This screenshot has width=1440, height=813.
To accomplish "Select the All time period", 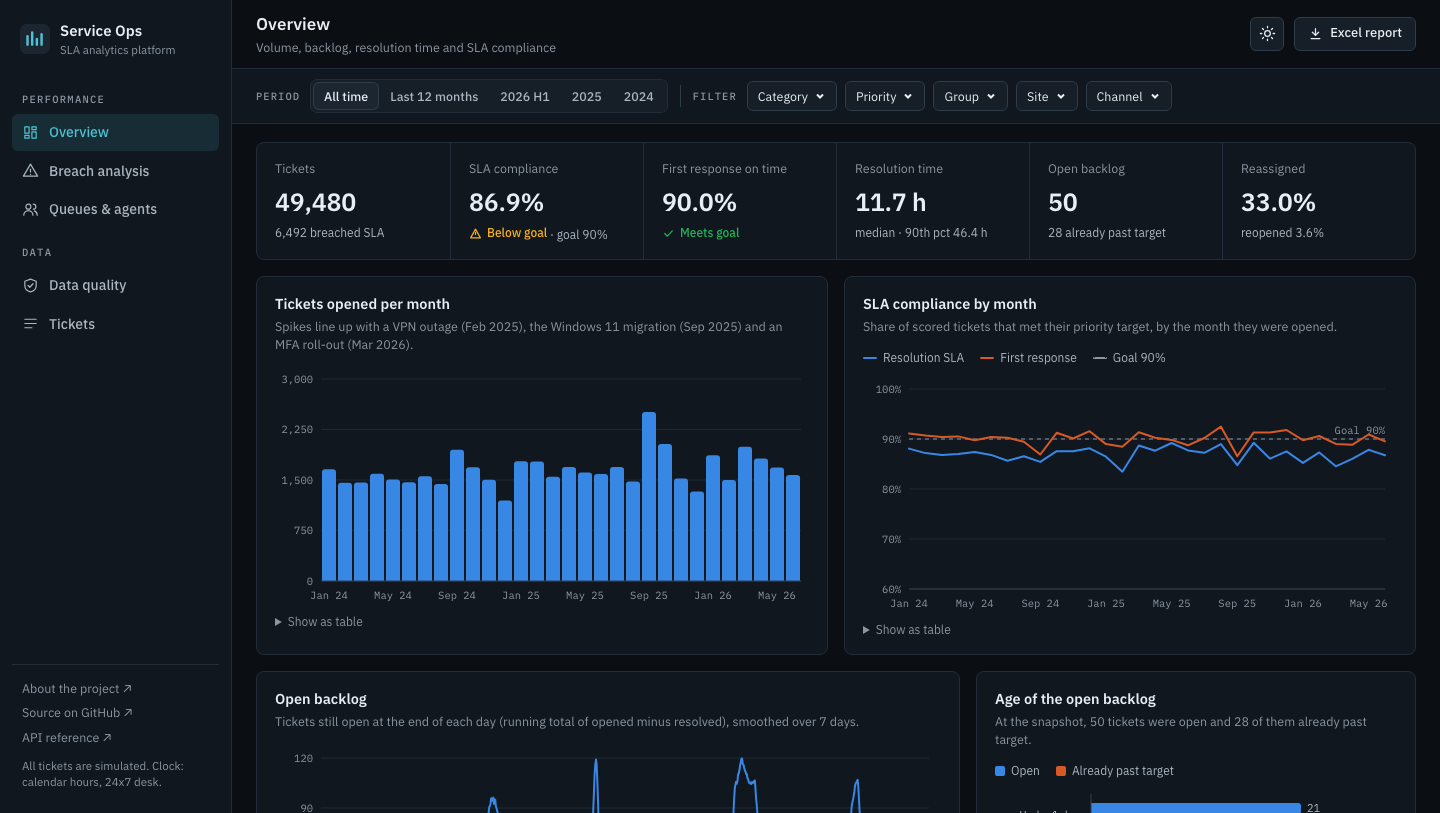I will [x=346, y=97].
